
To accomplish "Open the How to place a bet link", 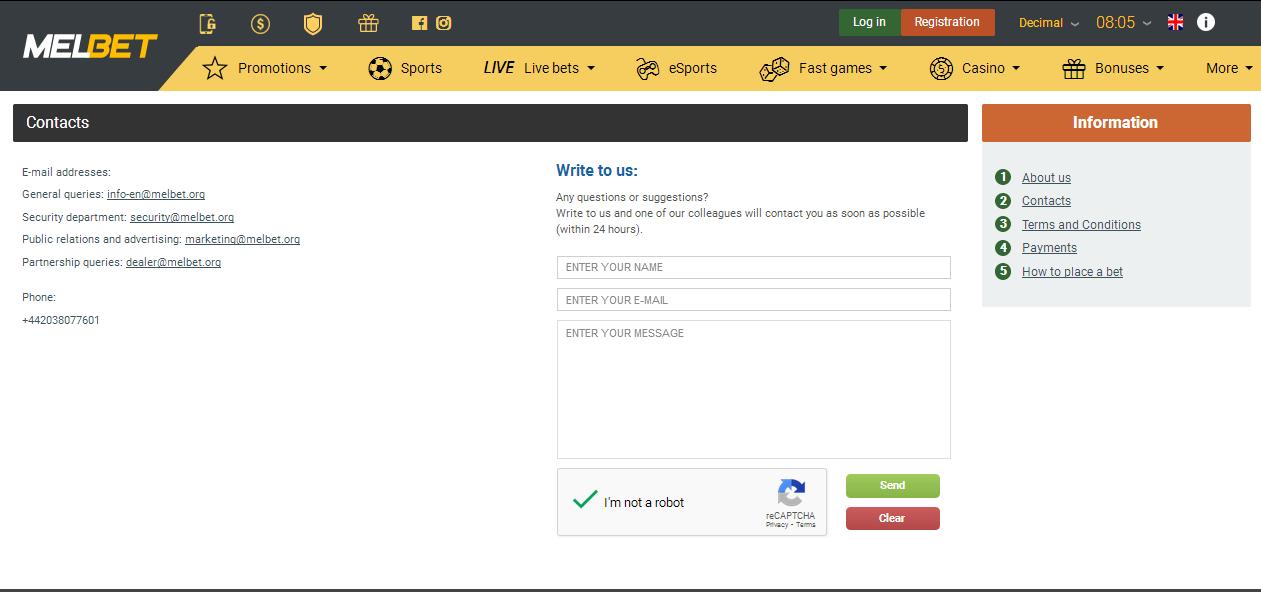I will coord(1072,272).
